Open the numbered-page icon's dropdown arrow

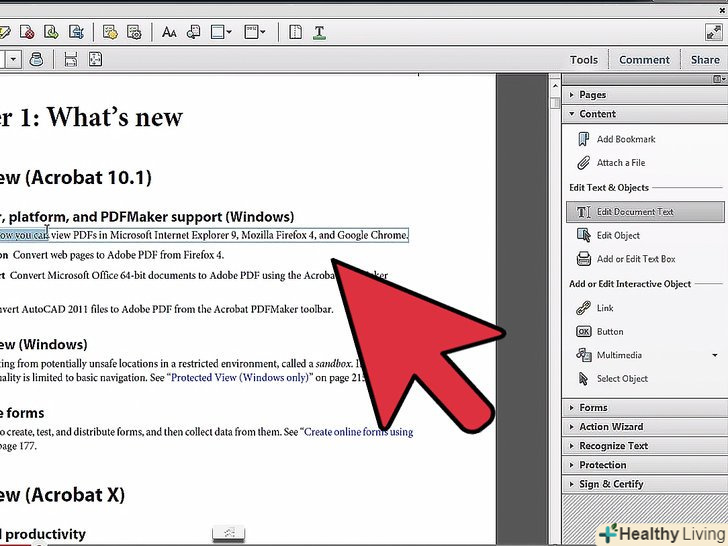tap(263, 32)
